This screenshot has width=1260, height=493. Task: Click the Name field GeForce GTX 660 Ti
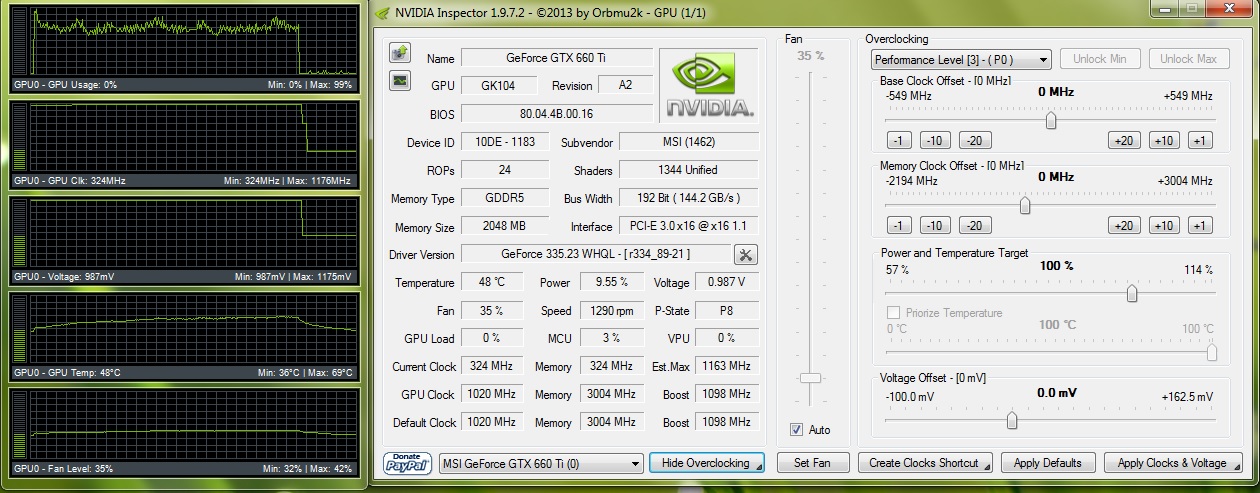[x=557, y=58]
